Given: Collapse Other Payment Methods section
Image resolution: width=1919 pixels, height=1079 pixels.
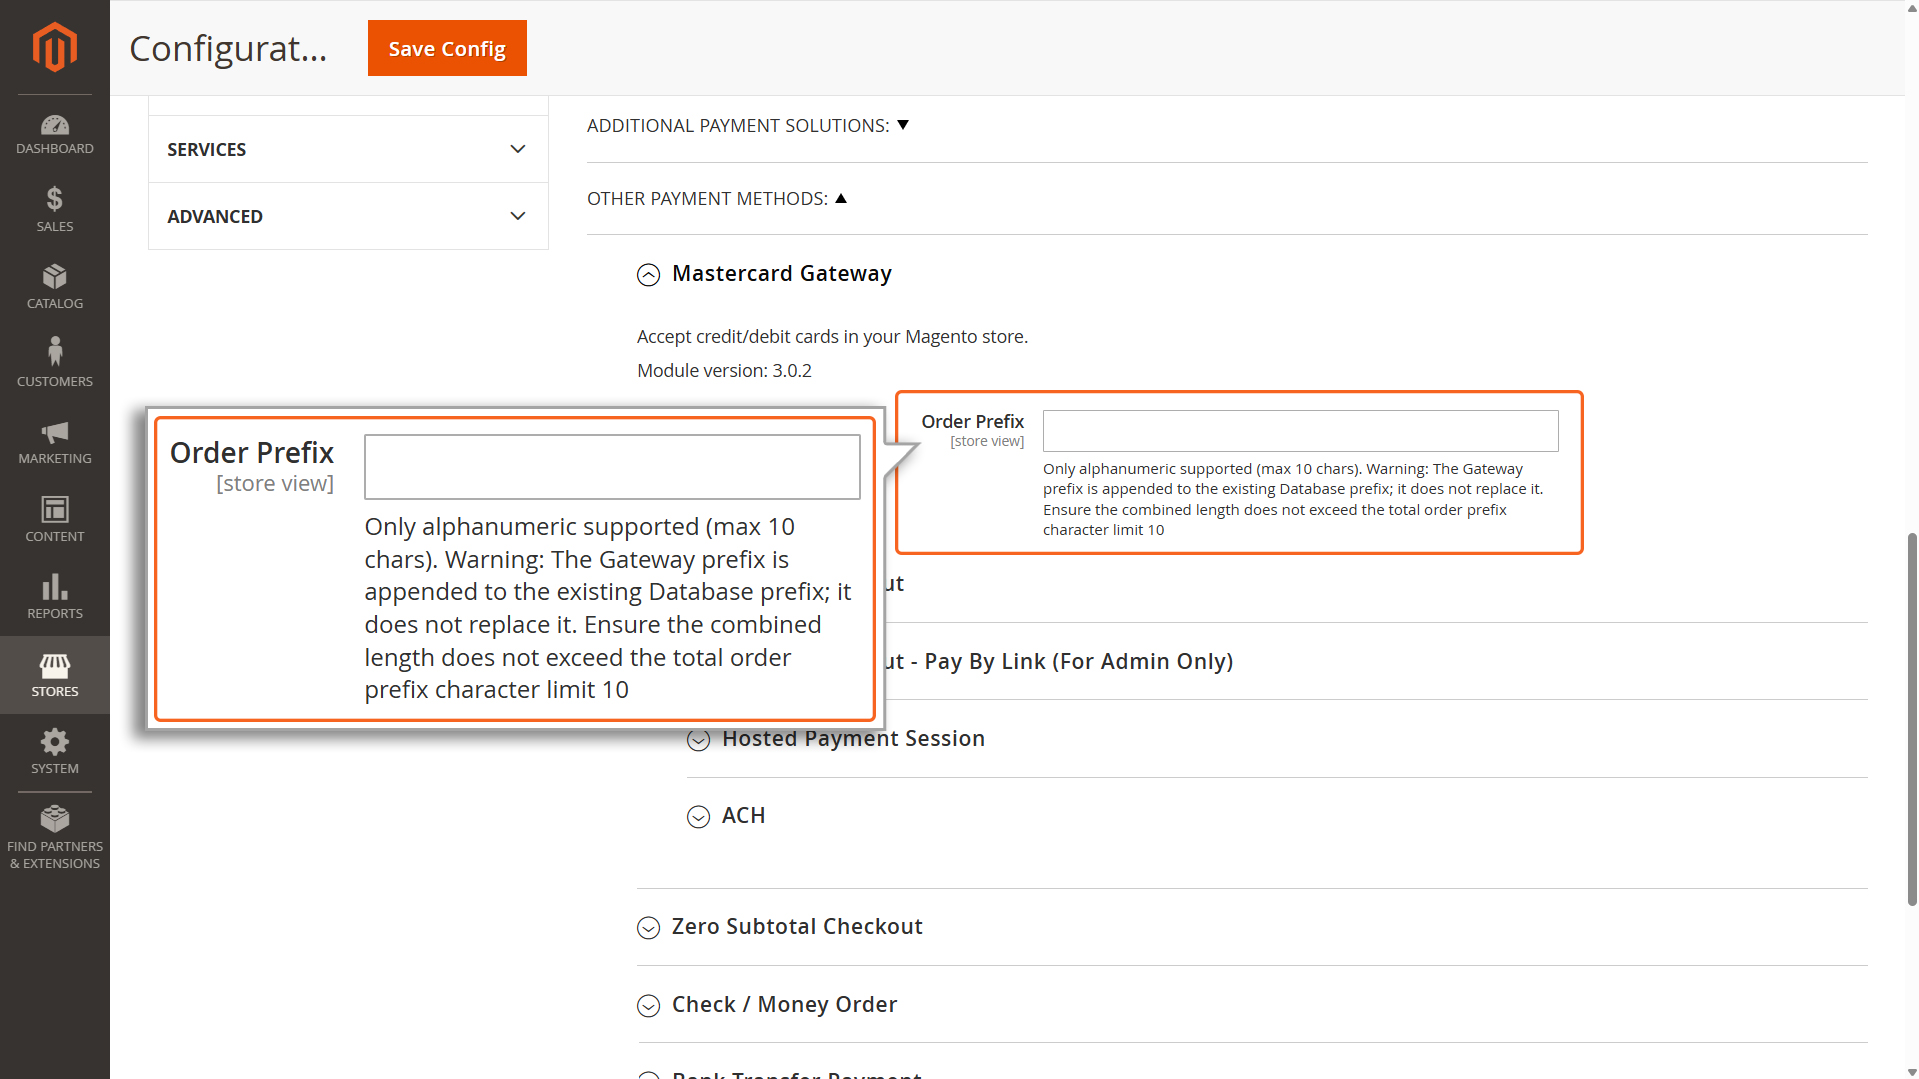Looking at the screenshot, I should [x=716, y=199].
